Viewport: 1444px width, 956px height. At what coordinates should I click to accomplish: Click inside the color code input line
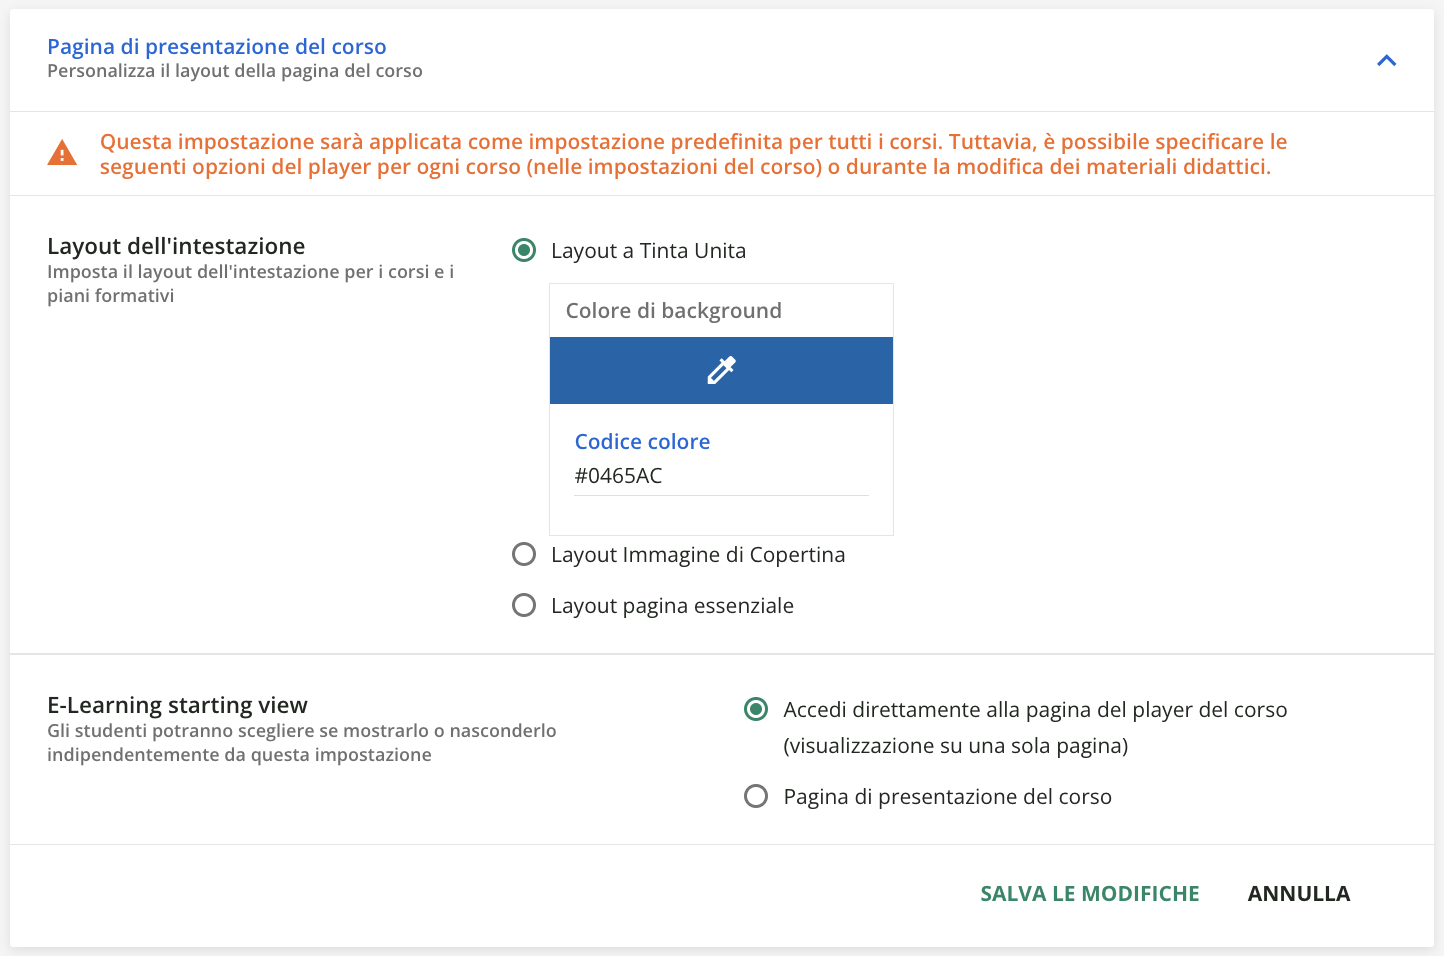coord(720,475)
